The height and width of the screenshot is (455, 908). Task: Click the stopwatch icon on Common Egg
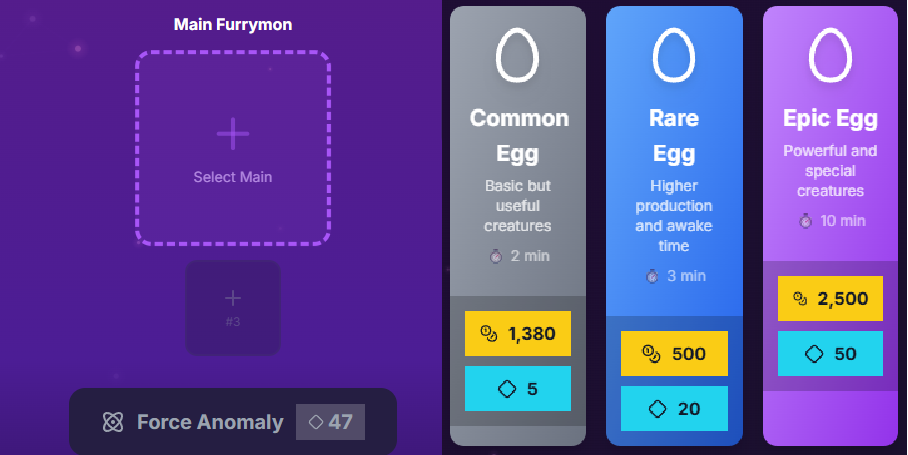coord(496,256)
